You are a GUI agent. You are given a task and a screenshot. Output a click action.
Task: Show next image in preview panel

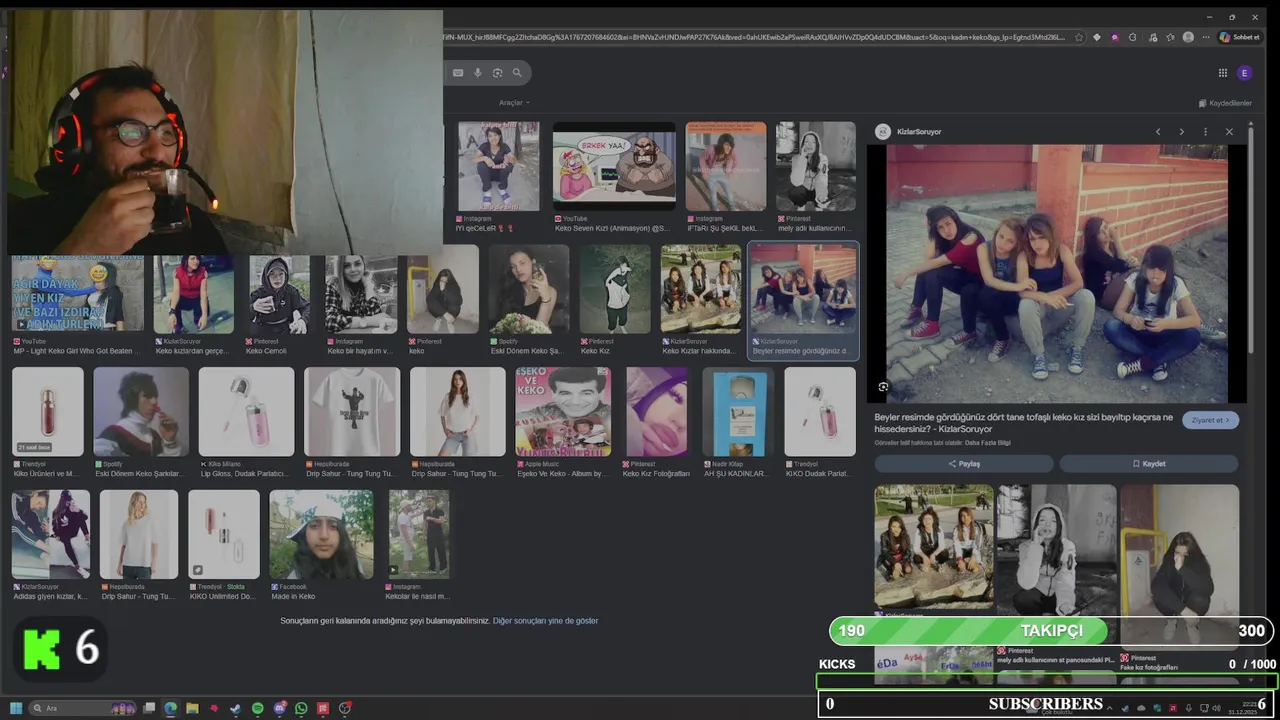pyautogui.click(x=1181, y=132)
